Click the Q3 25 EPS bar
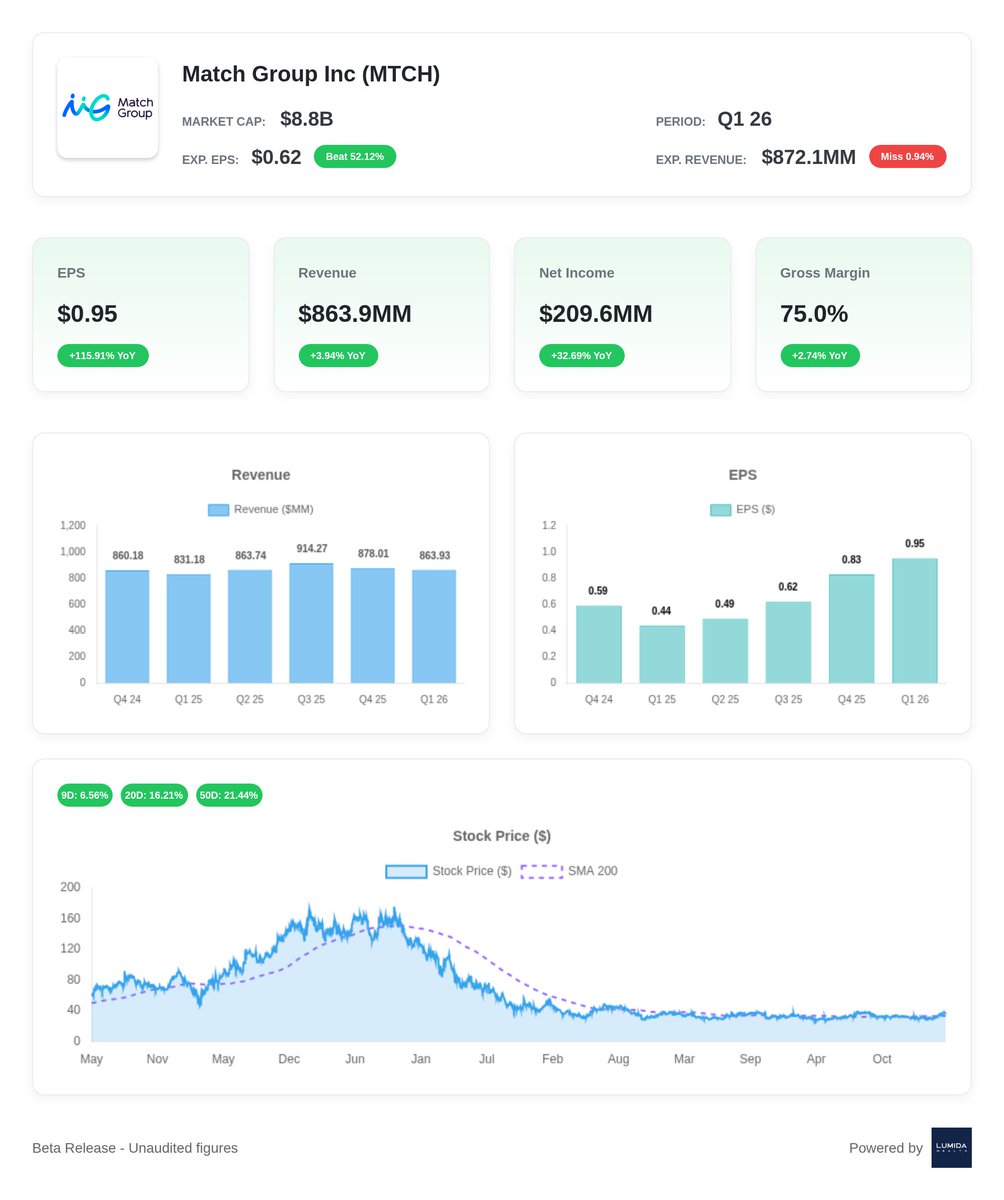The width and height of the screenshot is (1004, 1200). coord(788,643)
